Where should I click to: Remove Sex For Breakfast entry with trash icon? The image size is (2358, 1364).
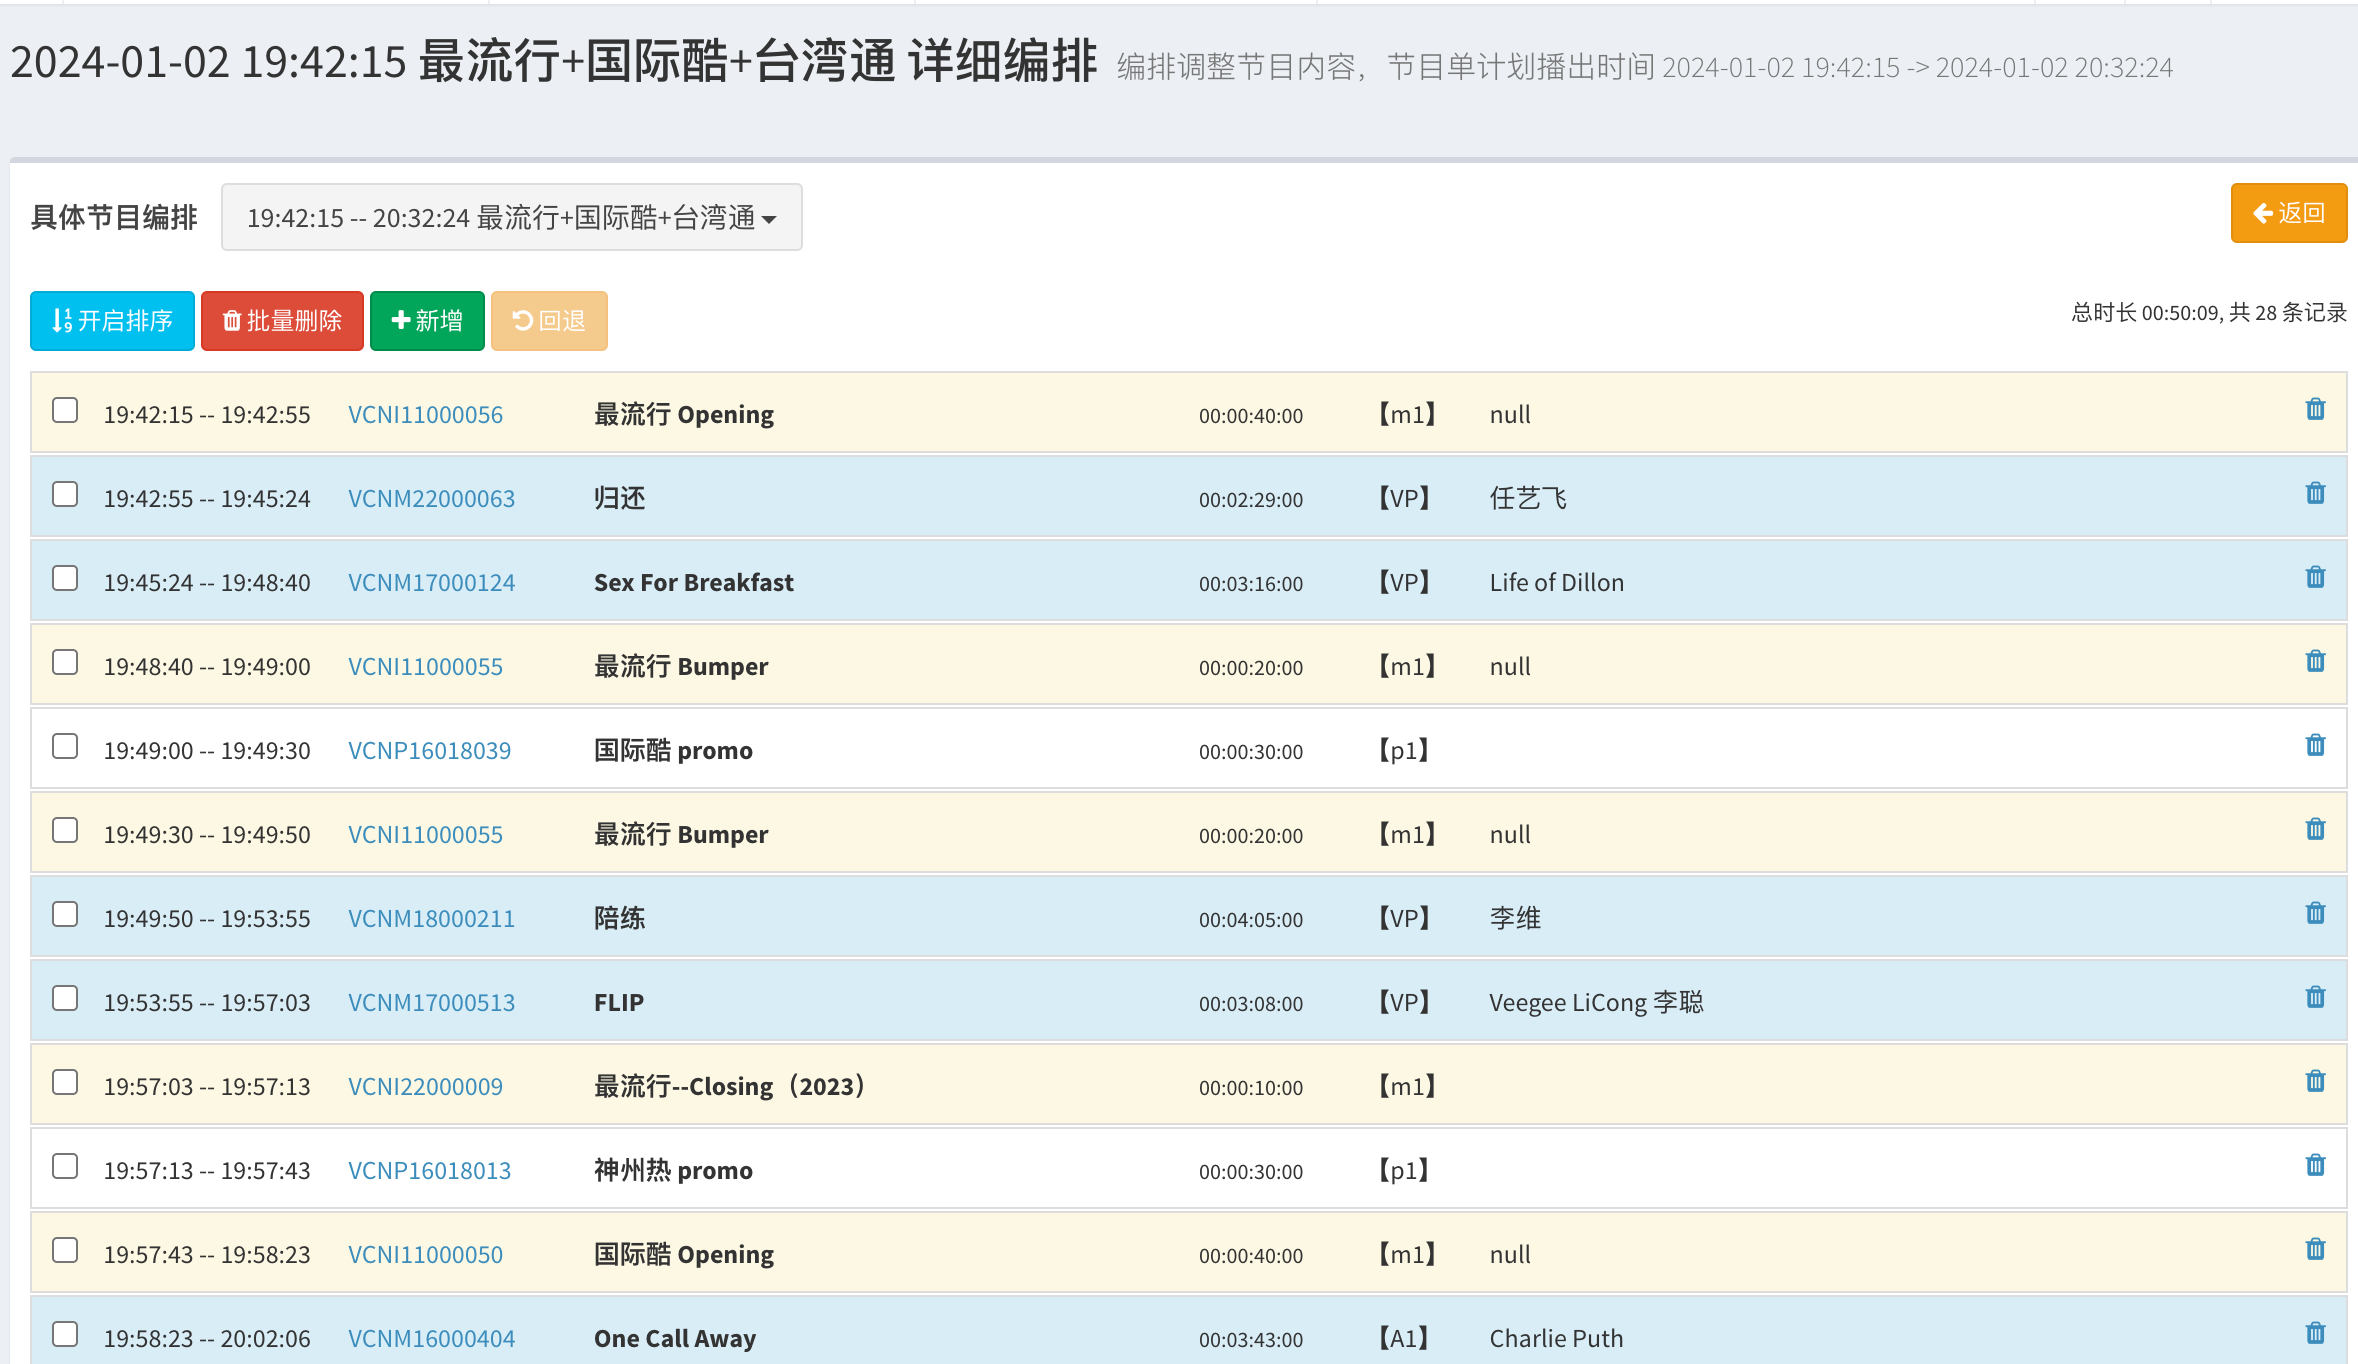coord(2315,578)
